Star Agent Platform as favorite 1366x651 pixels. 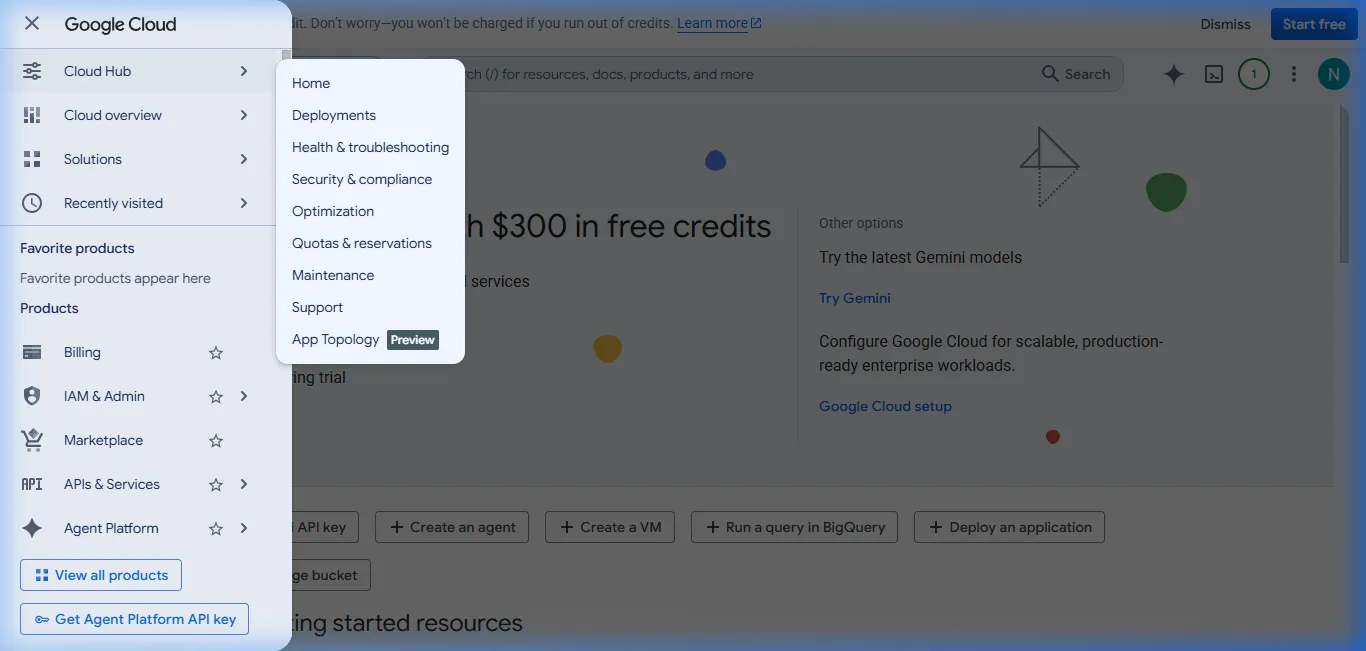(216, 528)
